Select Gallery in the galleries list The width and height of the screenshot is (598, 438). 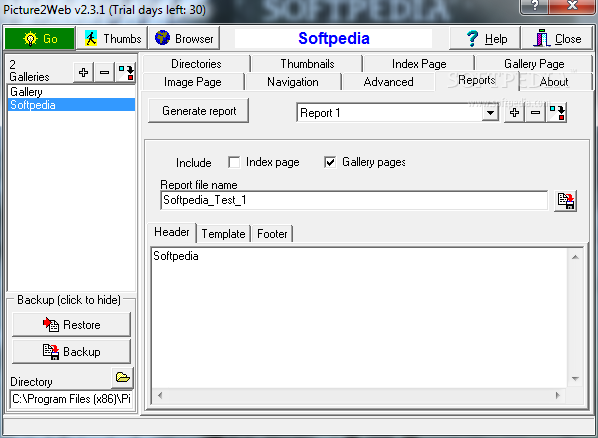(71, 92)
